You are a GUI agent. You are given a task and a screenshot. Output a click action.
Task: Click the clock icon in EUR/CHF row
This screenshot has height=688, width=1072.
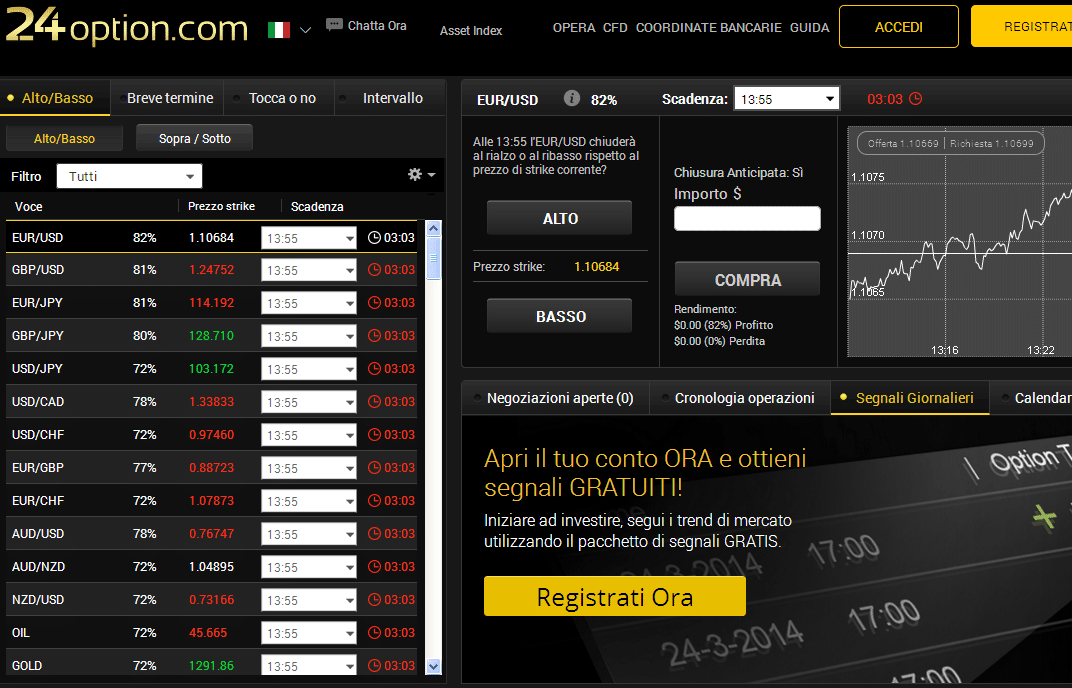coord(374,501)
